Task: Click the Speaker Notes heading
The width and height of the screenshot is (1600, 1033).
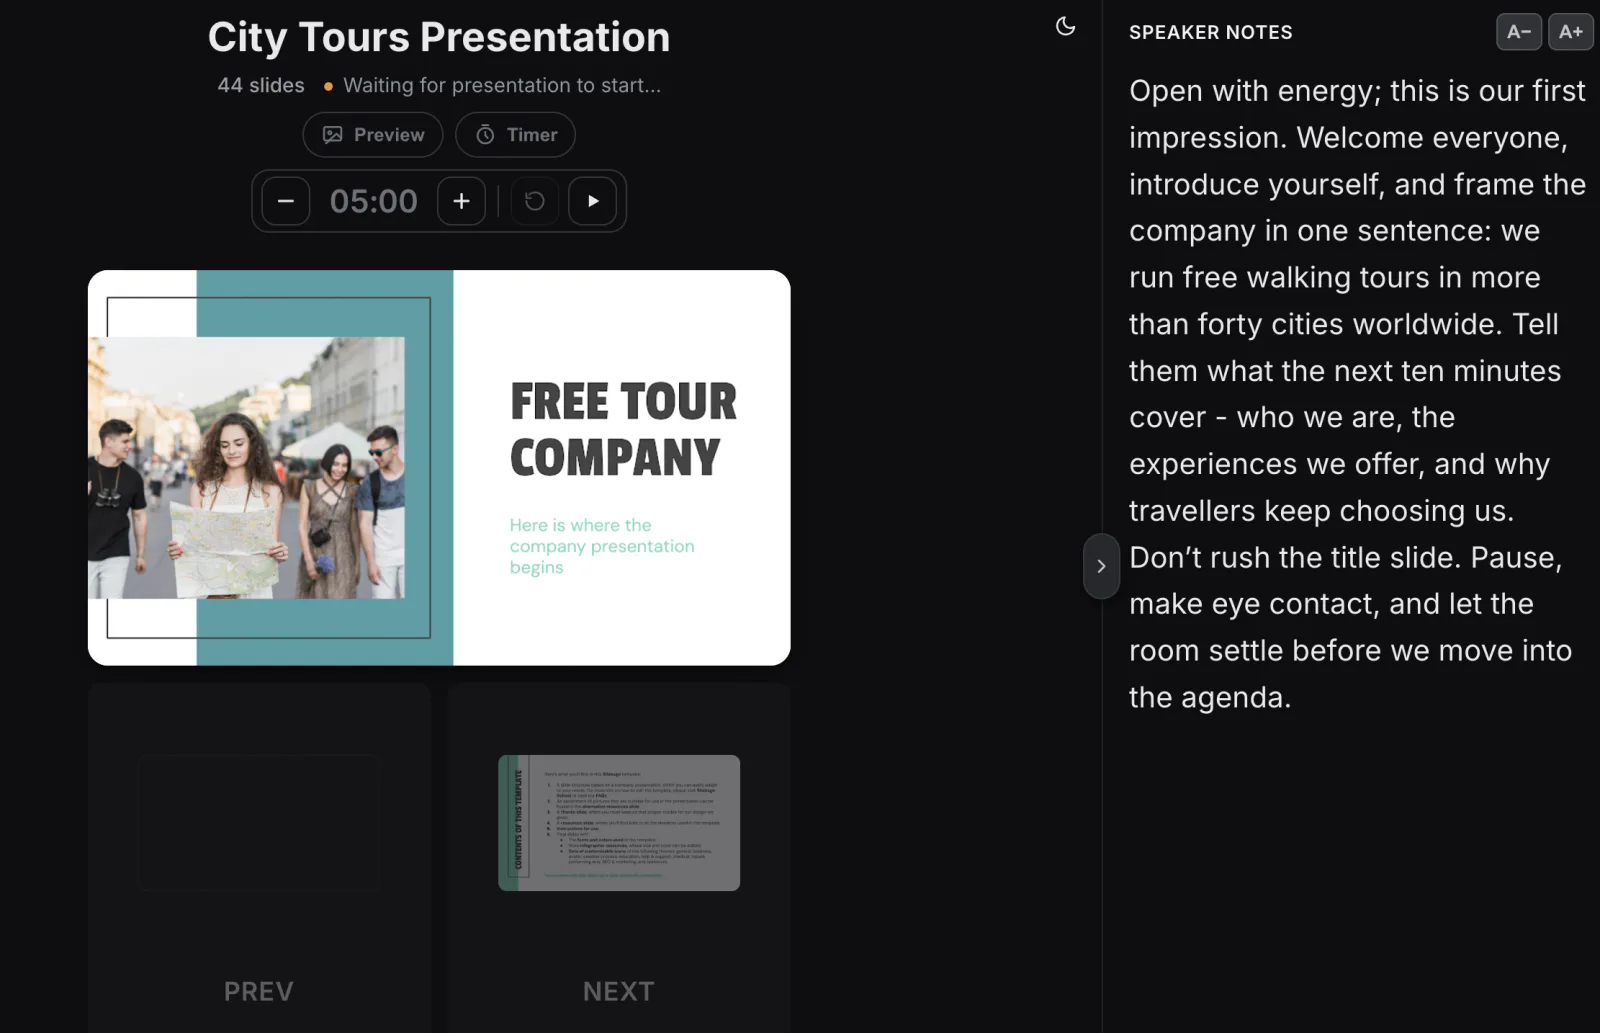Action: click(x=1210, y=32)
